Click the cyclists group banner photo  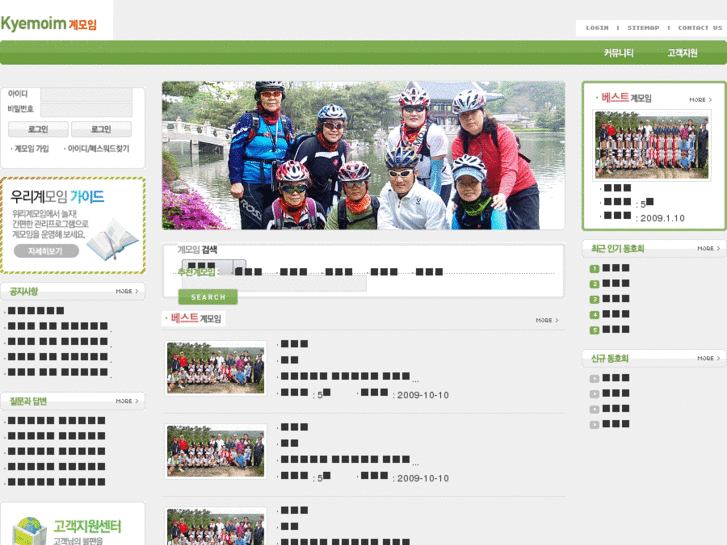(x=363, y=155)
